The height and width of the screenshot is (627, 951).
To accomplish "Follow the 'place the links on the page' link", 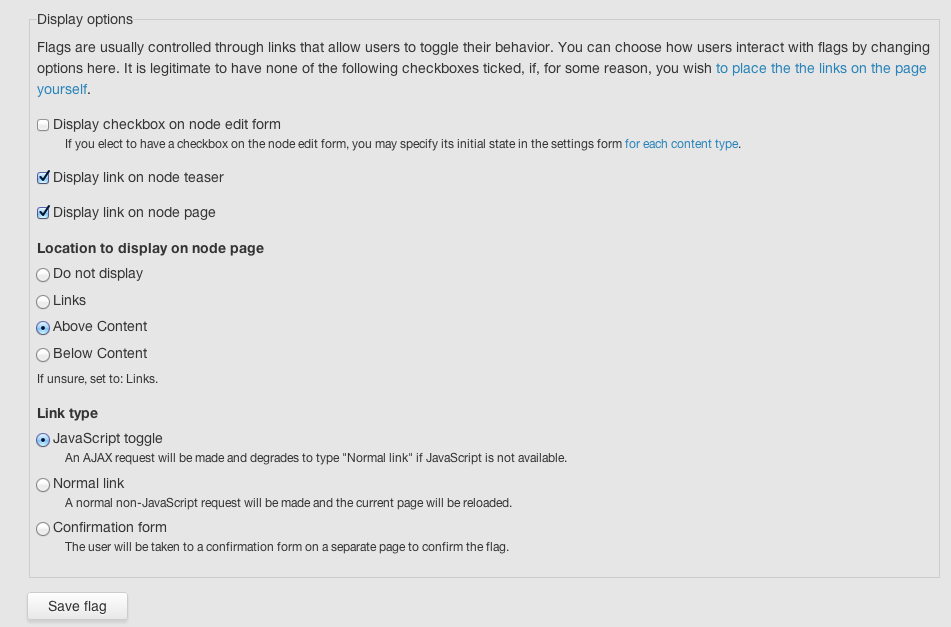I will [821, 68].
